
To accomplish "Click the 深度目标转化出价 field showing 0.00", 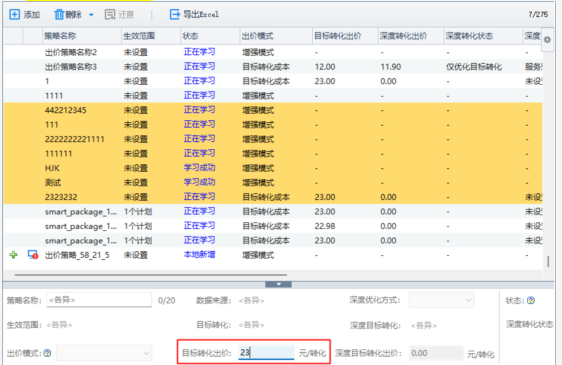I will tap(436, 353).
